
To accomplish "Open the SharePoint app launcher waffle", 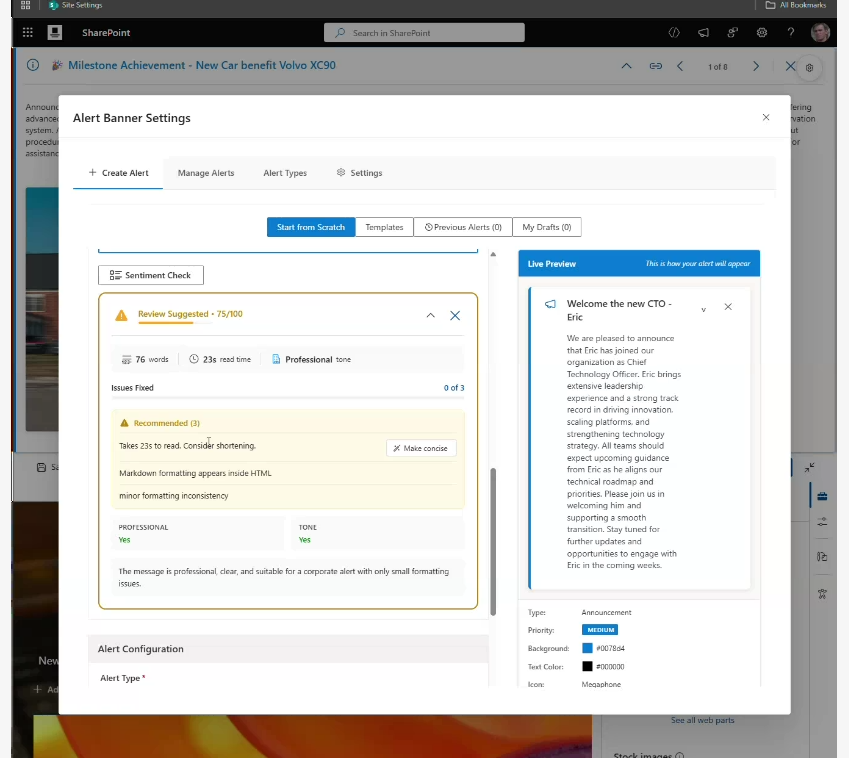I will point(27,33).
